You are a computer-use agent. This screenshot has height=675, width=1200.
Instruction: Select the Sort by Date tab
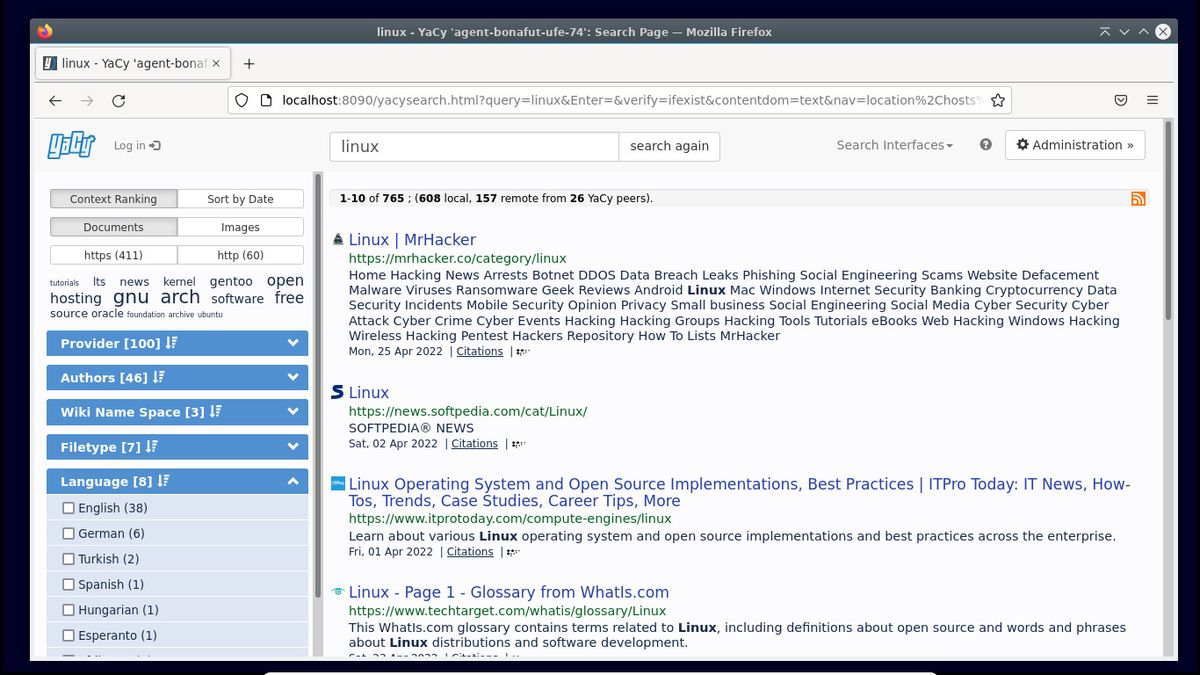tap(240, 198)
